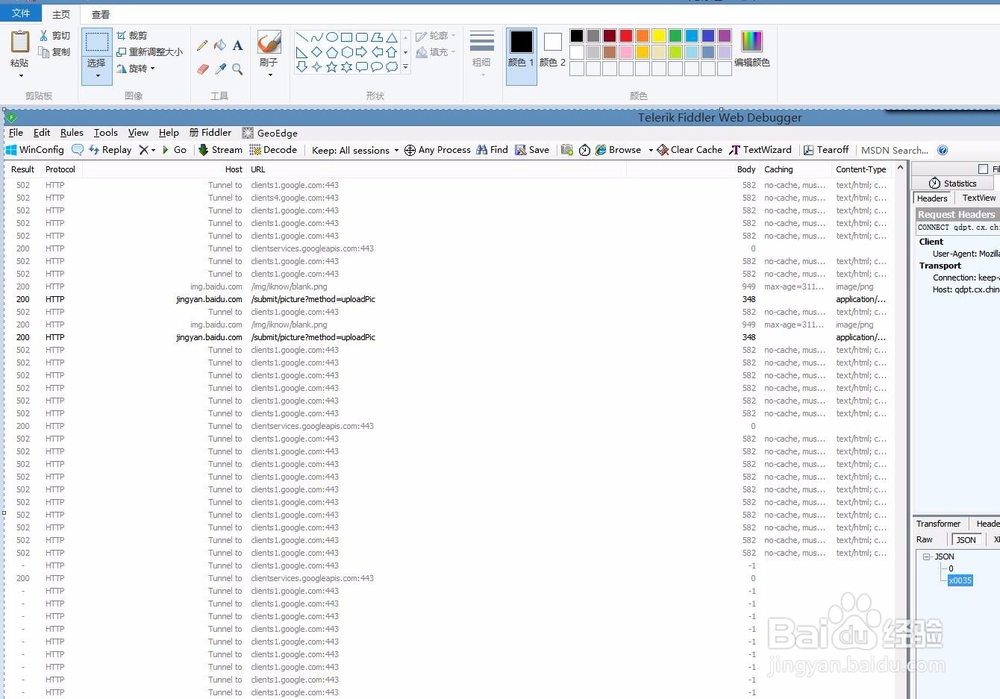The height and width of the screenshot is (699, 1000).
Task: Click the MSDN Search input field
Action: (894, 151)
